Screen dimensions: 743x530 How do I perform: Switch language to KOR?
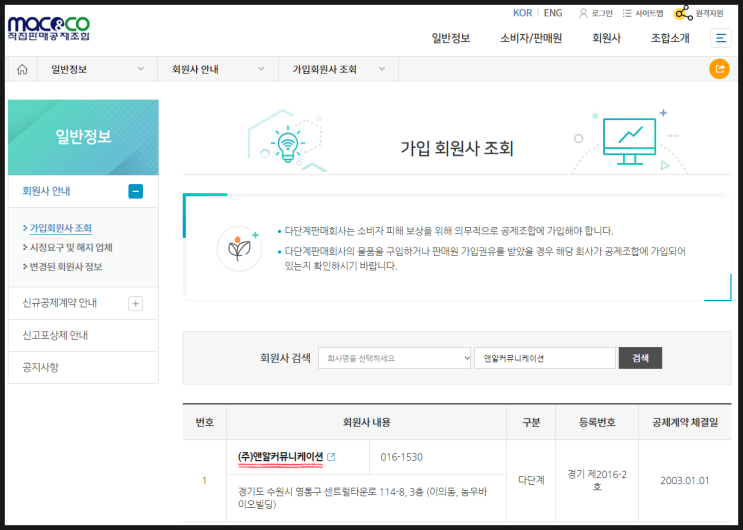pos(523,13)
